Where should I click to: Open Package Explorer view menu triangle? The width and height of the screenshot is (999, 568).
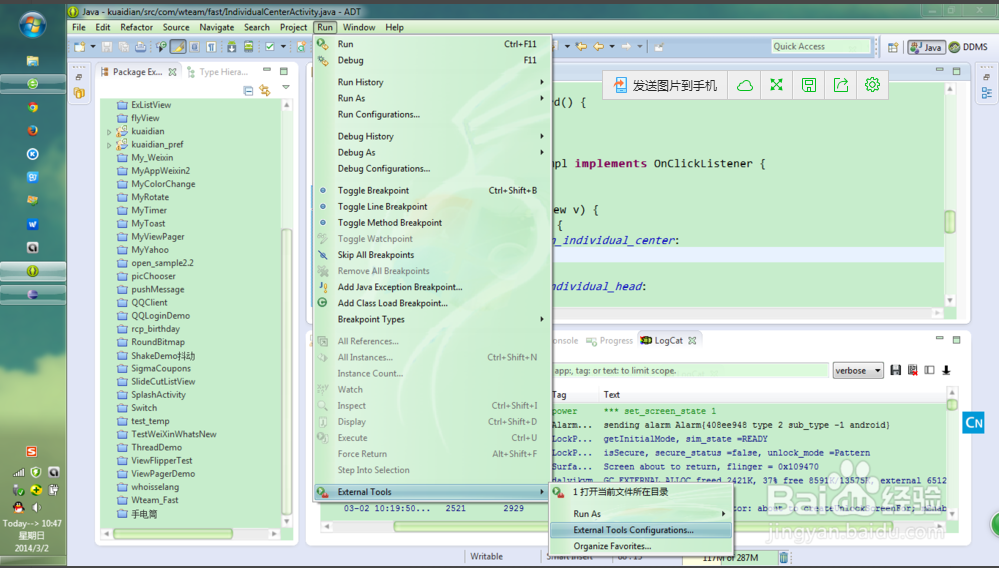[x=285, y=87]
